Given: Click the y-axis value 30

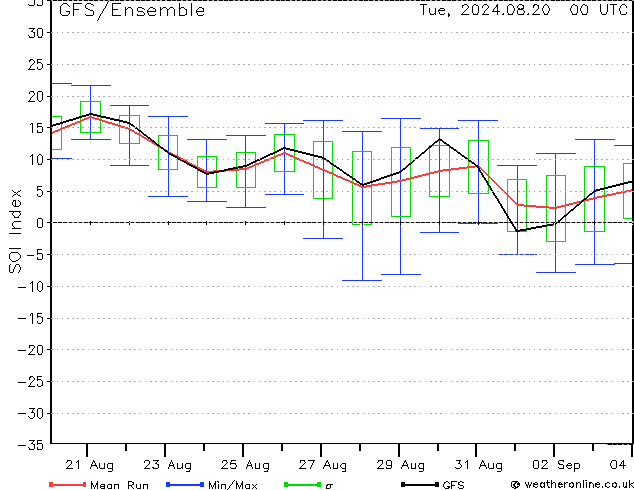Looking at the screenshot, I should [36, 33].
